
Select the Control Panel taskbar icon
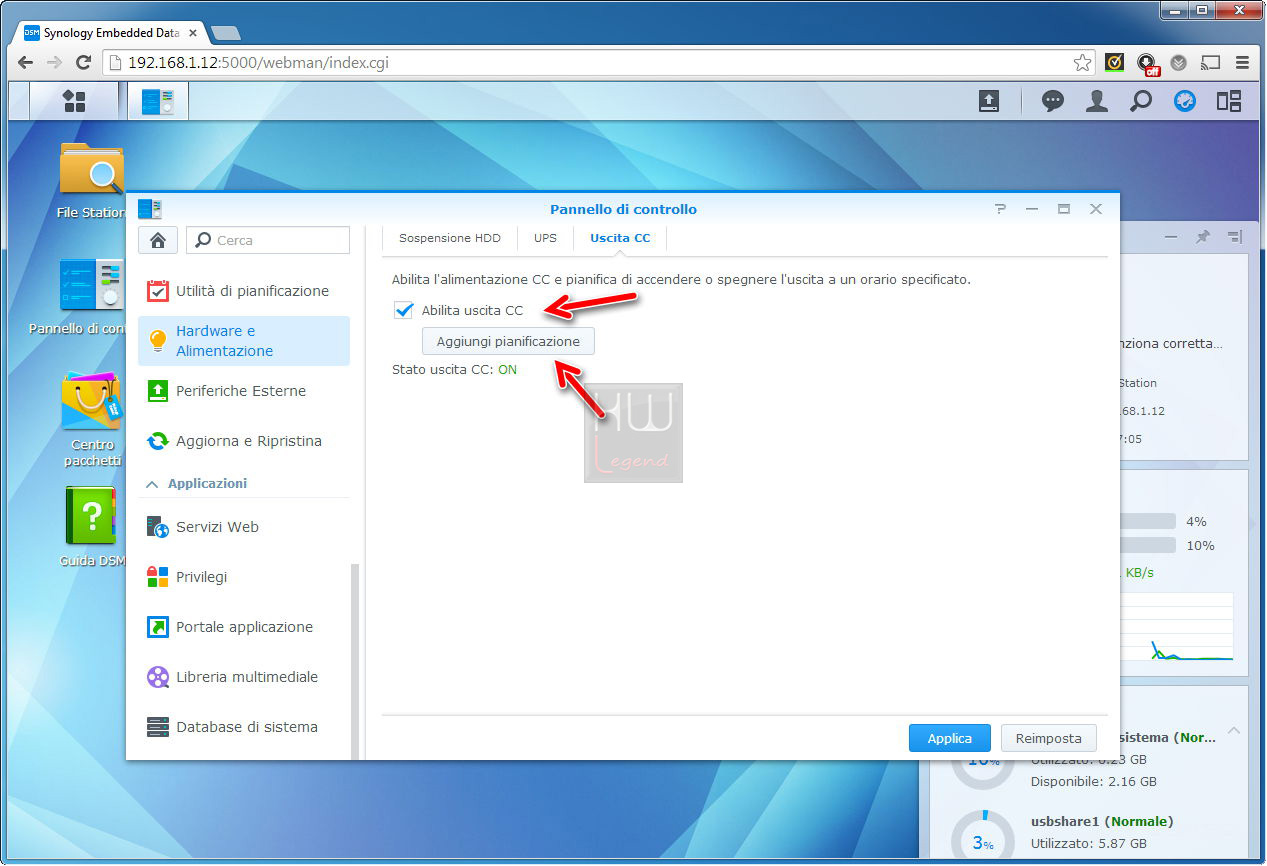point(157,101)
